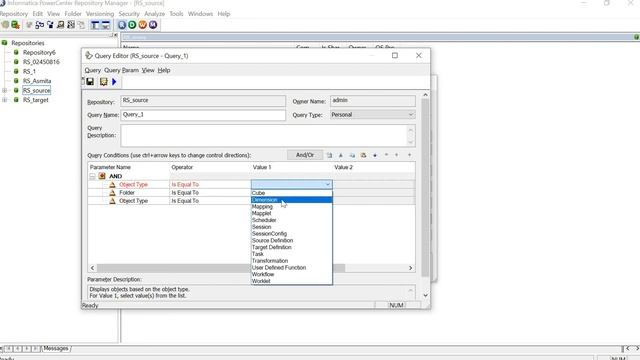Click the conditions horizontal scrollbar right arrow
Viewport: 640px width, 360px height.
(x=411, y=268)
